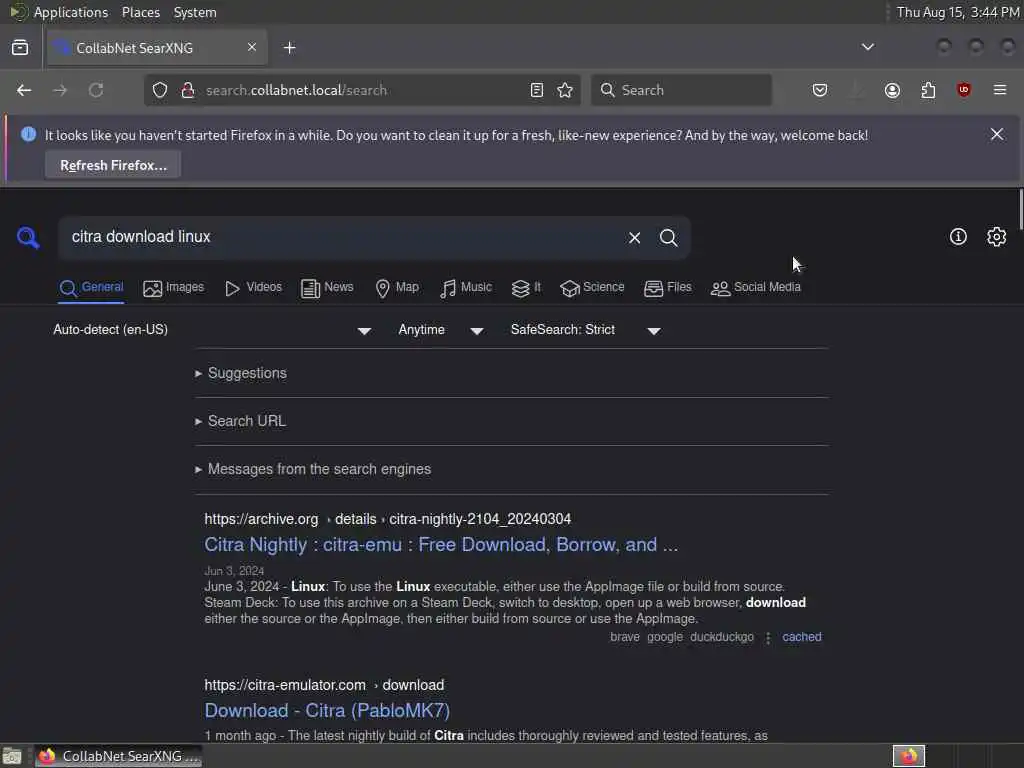Open the Anytime time range dropdown
This screenshot has height=768, width=1024.
click(x=441, y=330)
